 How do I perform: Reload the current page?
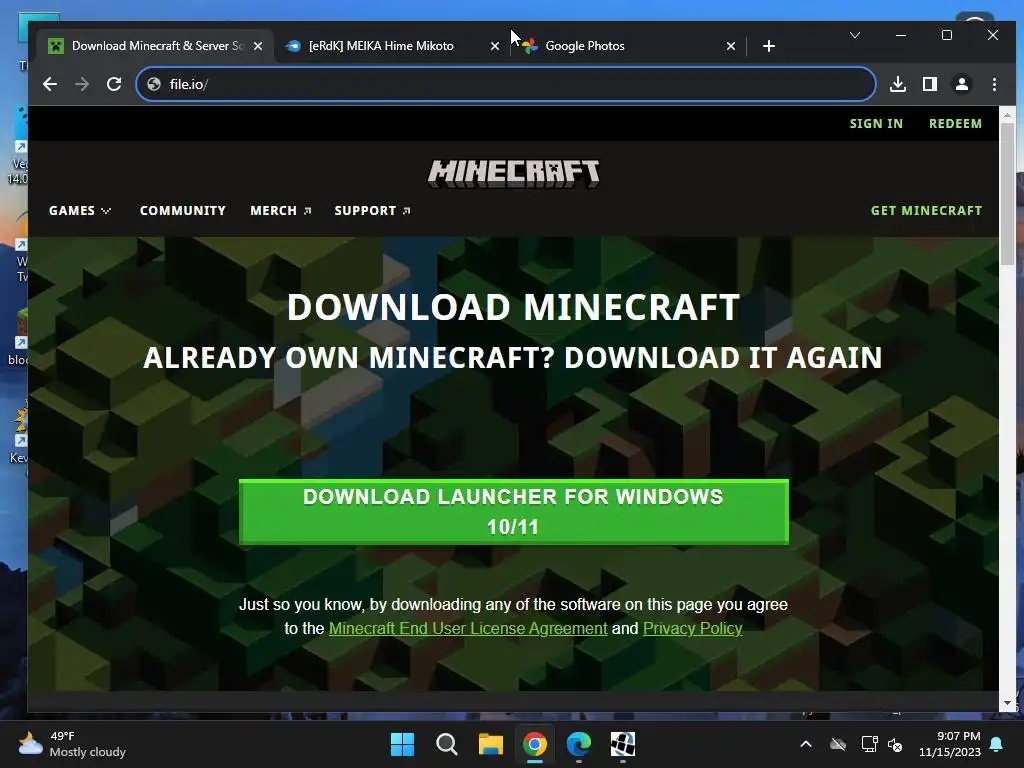(x=114, y=84)
